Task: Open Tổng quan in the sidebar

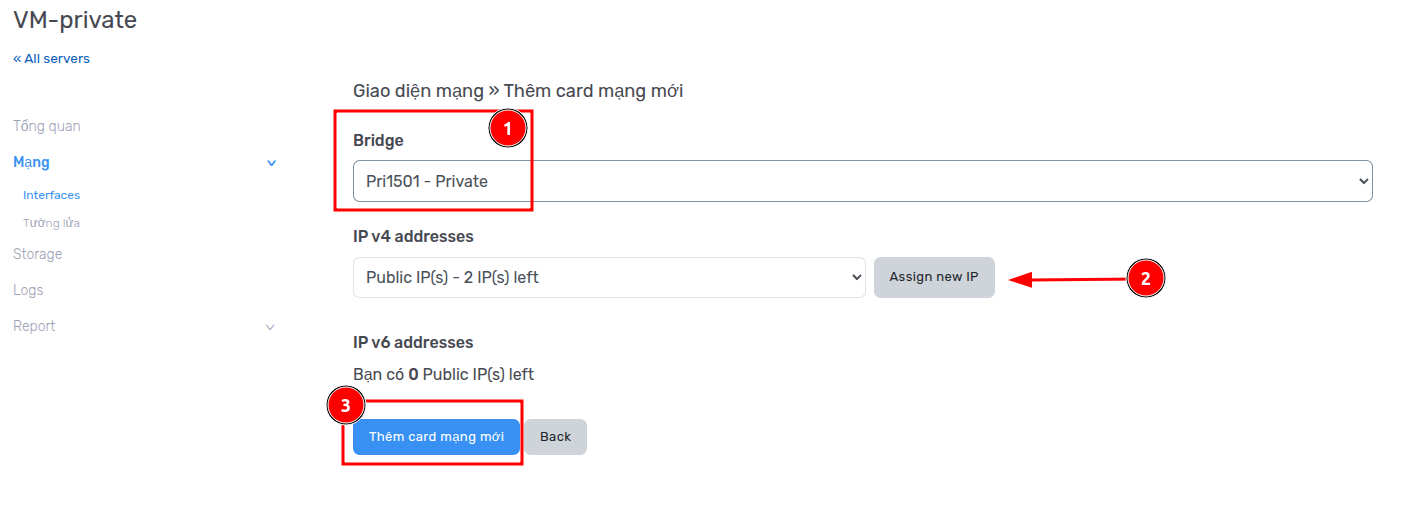Action: [x=47, y=126]
